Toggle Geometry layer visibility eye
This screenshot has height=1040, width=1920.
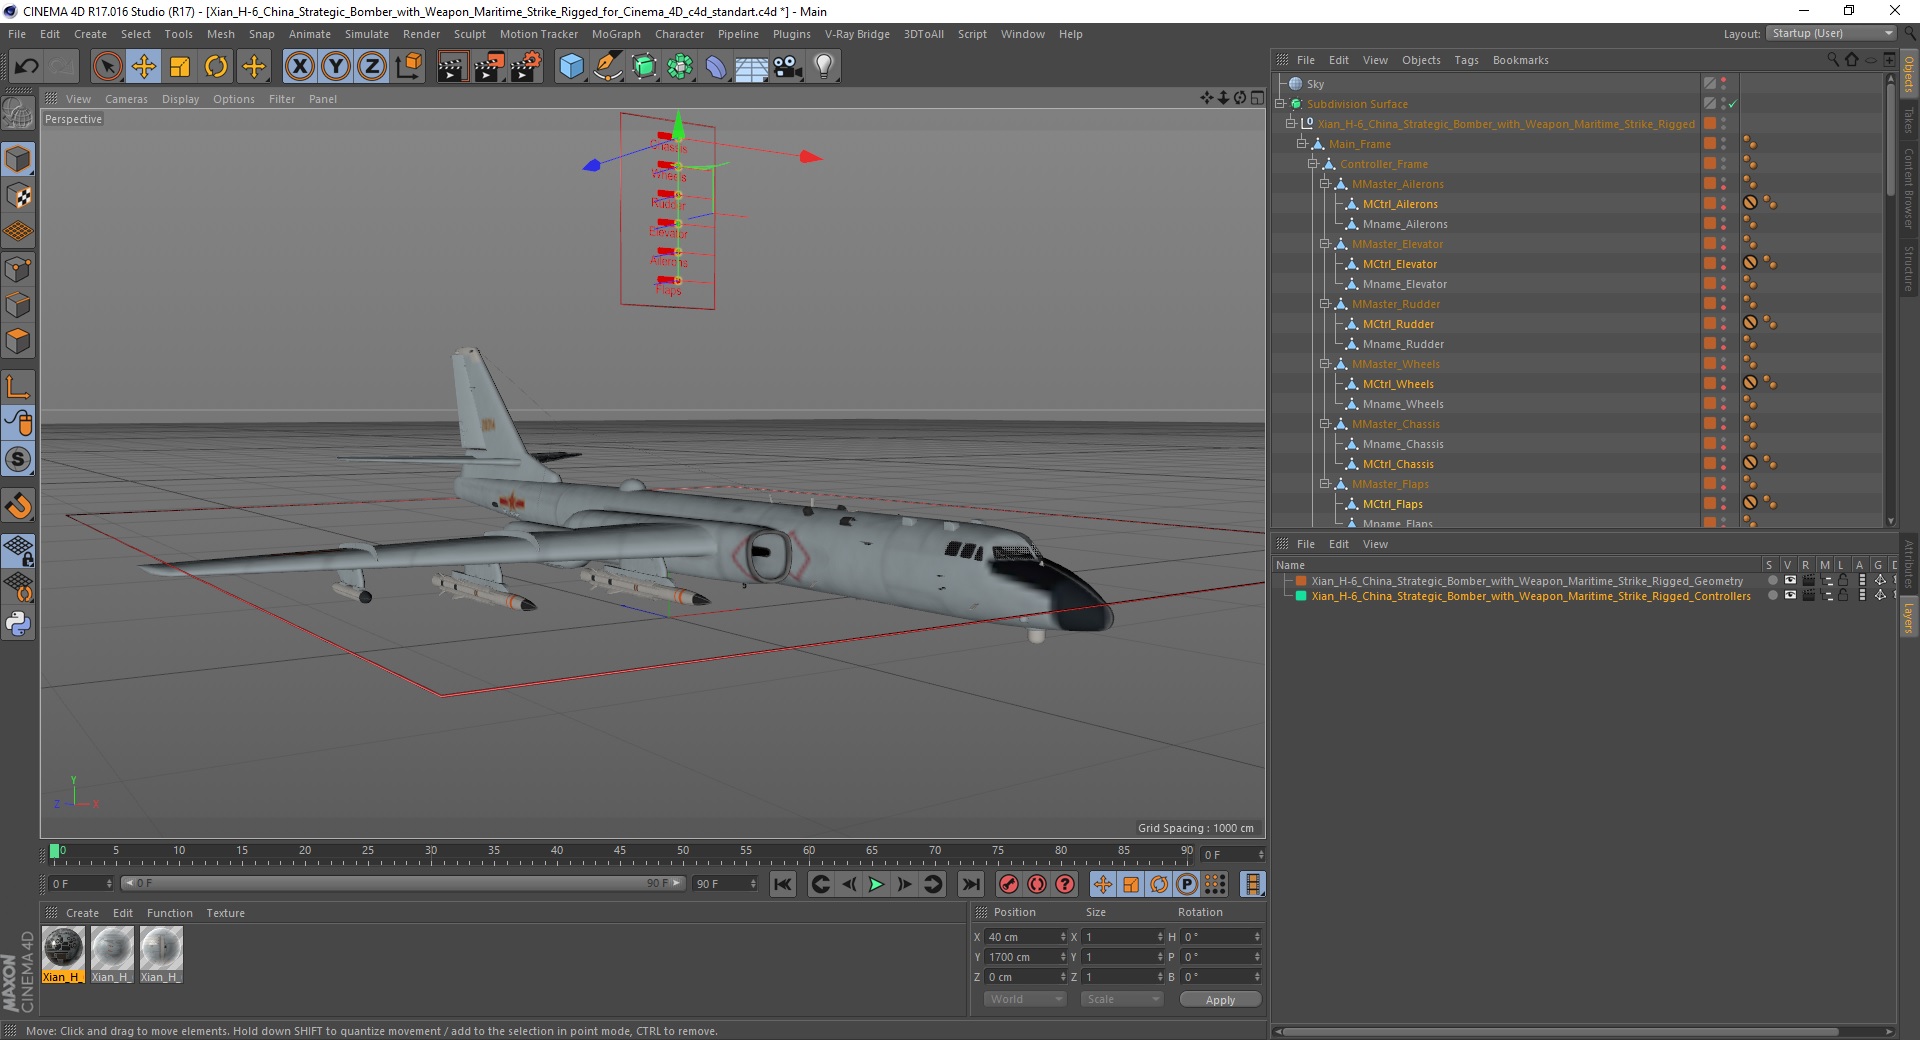click(1790, 580)
